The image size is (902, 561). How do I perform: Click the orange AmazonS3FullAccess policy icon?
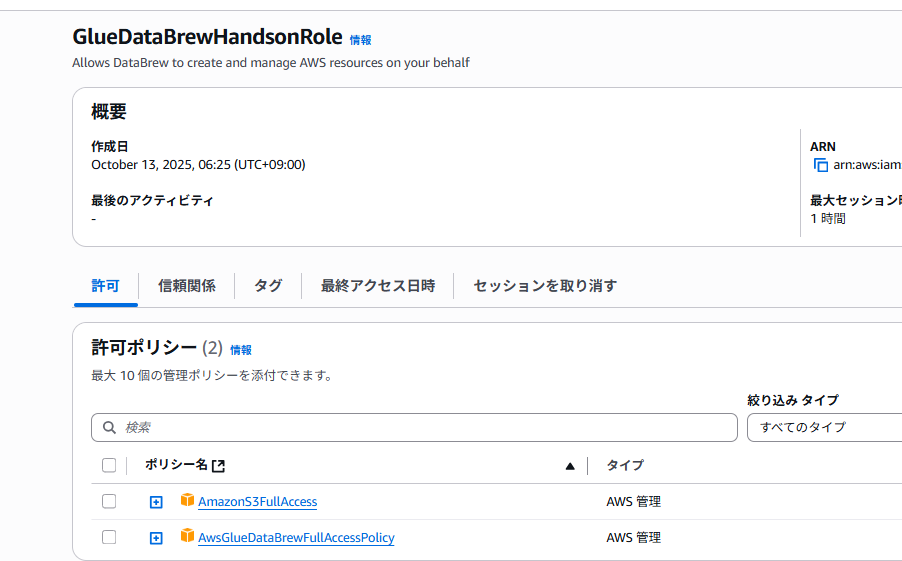point(187,500)
